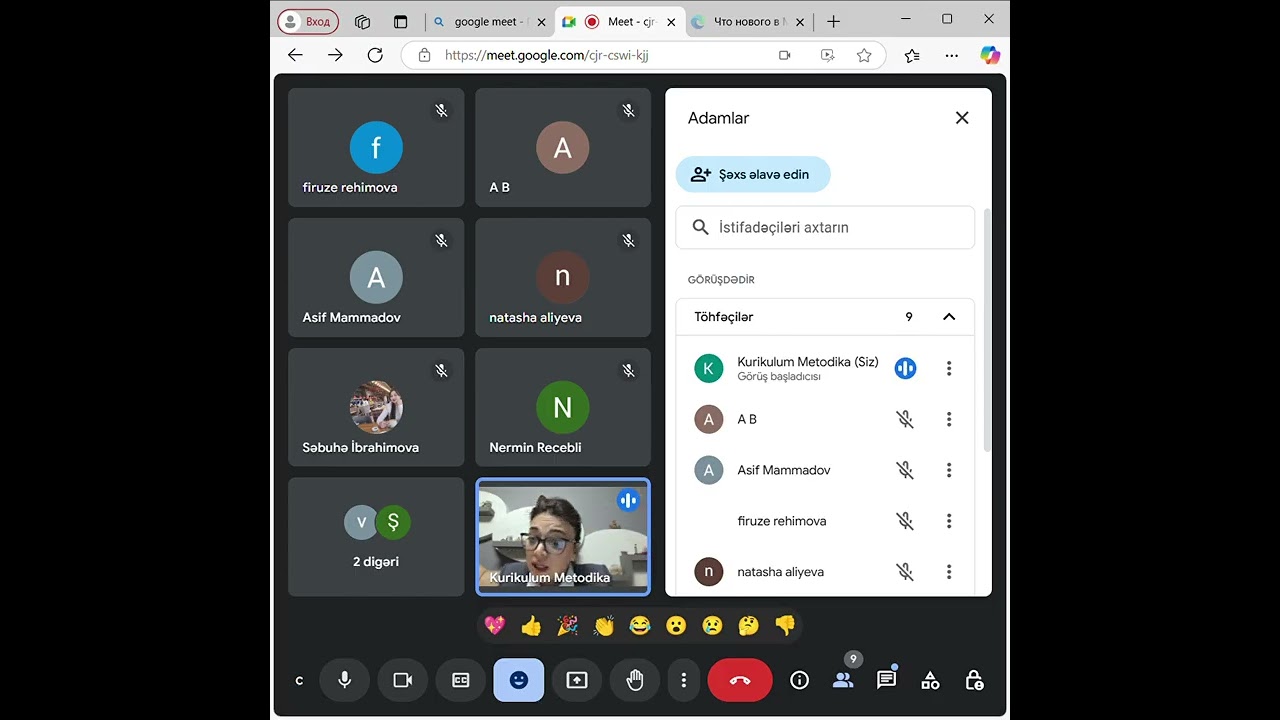Click the browser Back arrow

click(295, 55)
